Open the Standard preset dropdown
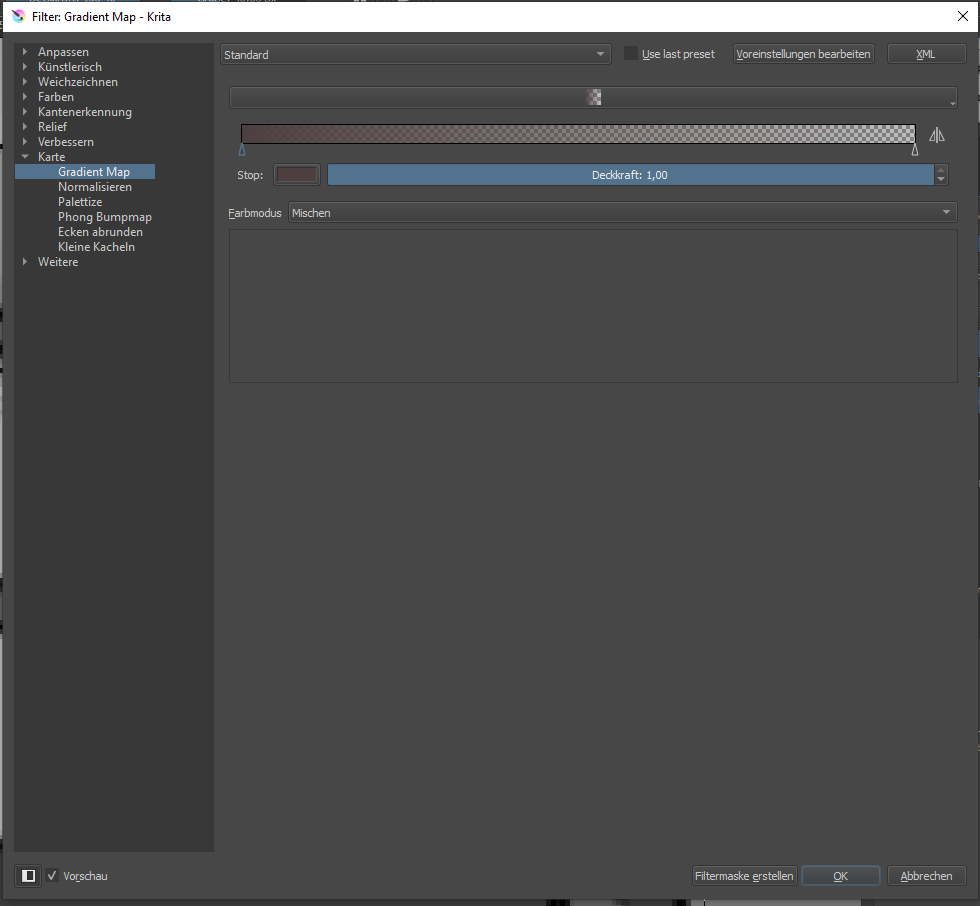 (x=415, y=54)
